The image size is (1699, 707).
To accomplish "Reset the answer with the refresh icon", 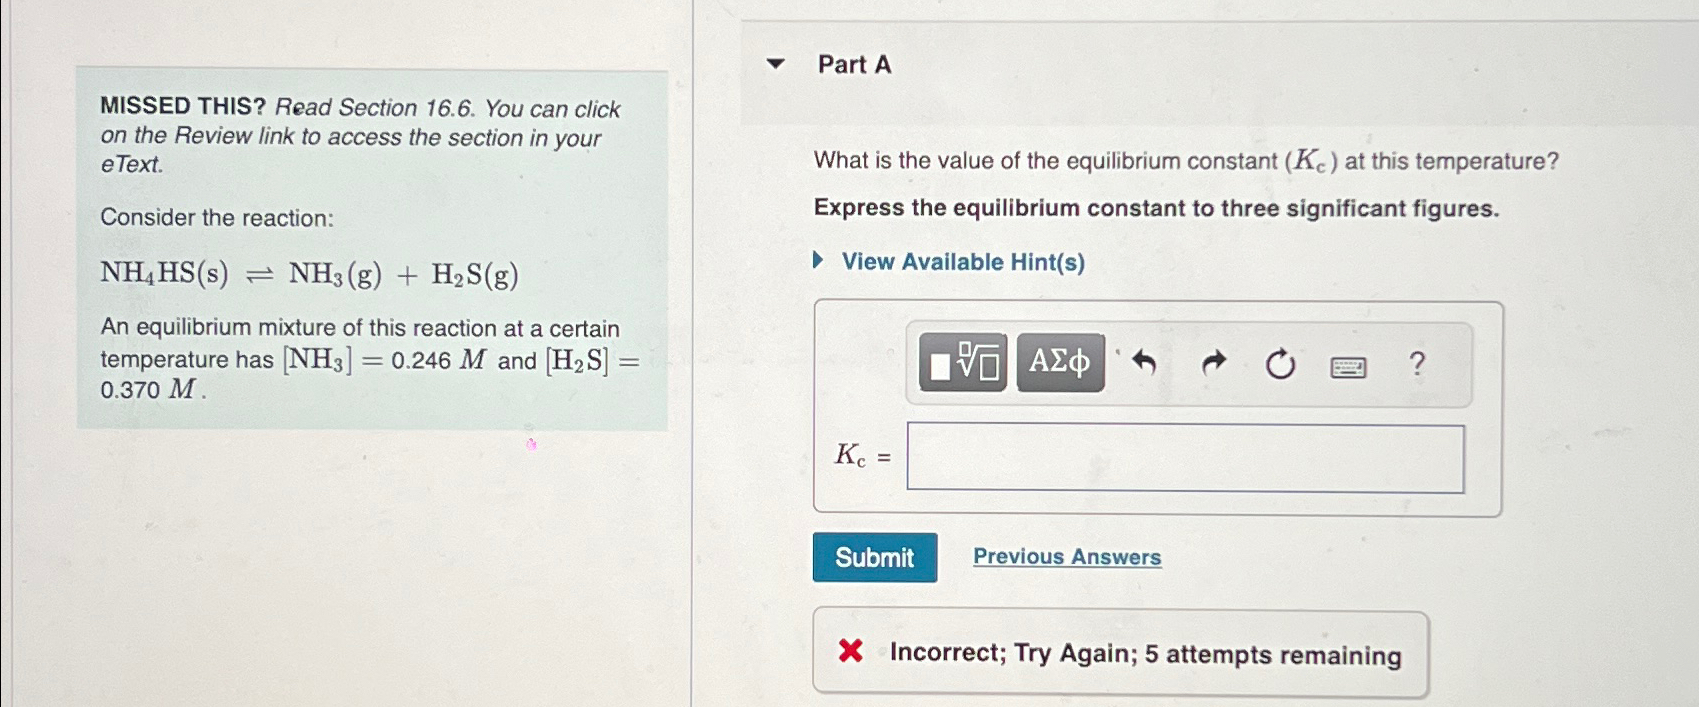I will pyautogui.click(x=1281, y=362).
